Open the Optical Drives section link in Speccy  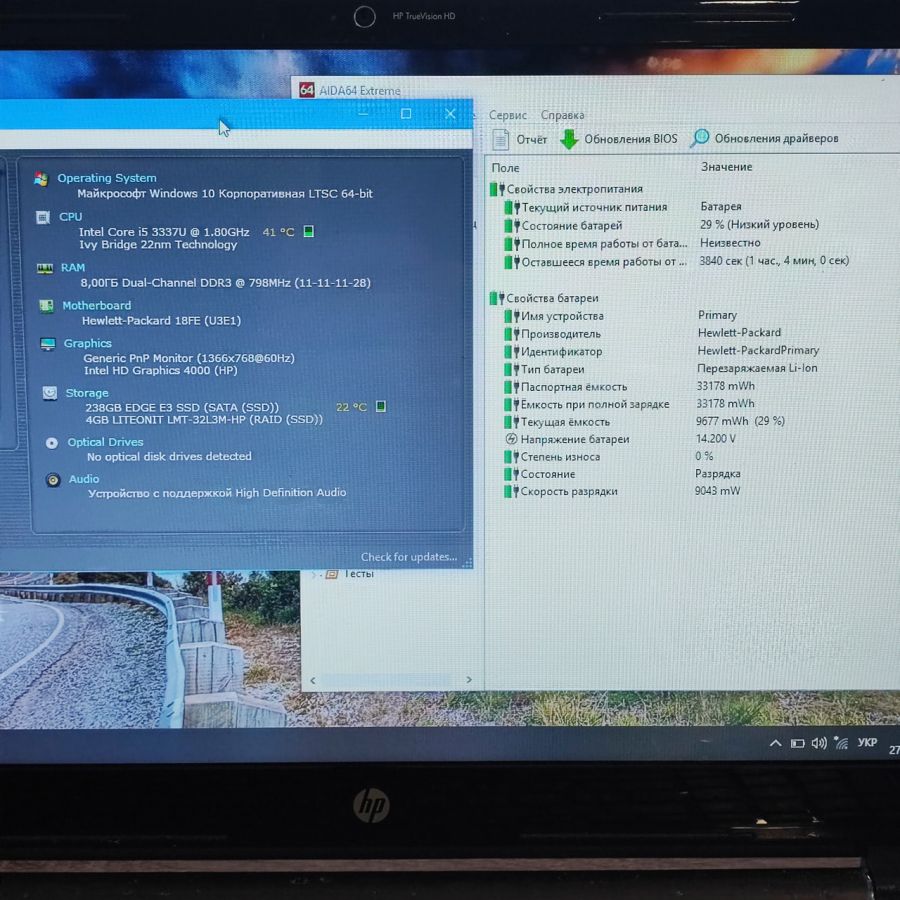pyautogui.click(x=106, y=442)
